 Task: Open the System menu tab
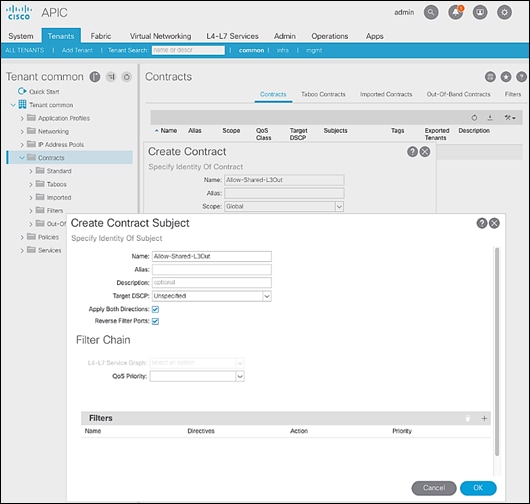point(21,36)
